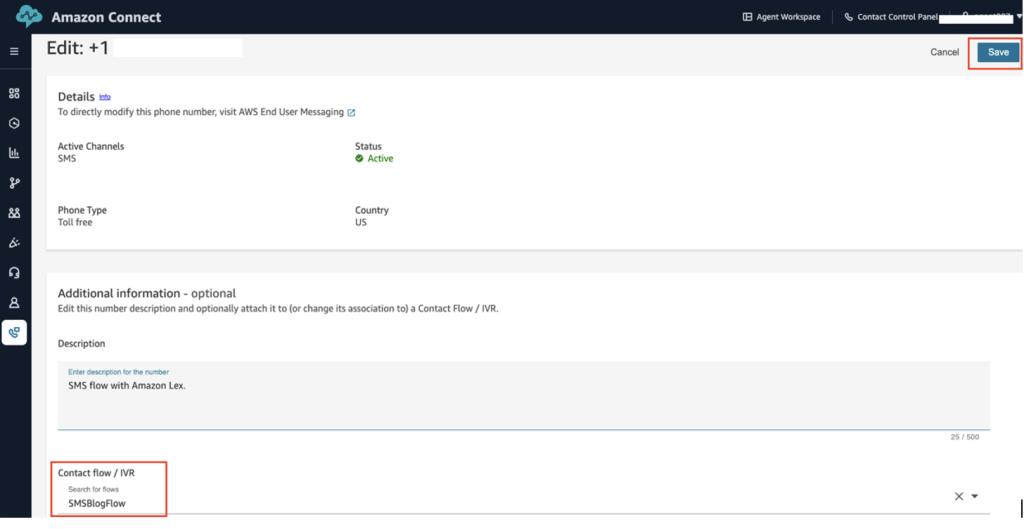Click the Description label
The image size is (1024, 529).
tap(82, 344)
